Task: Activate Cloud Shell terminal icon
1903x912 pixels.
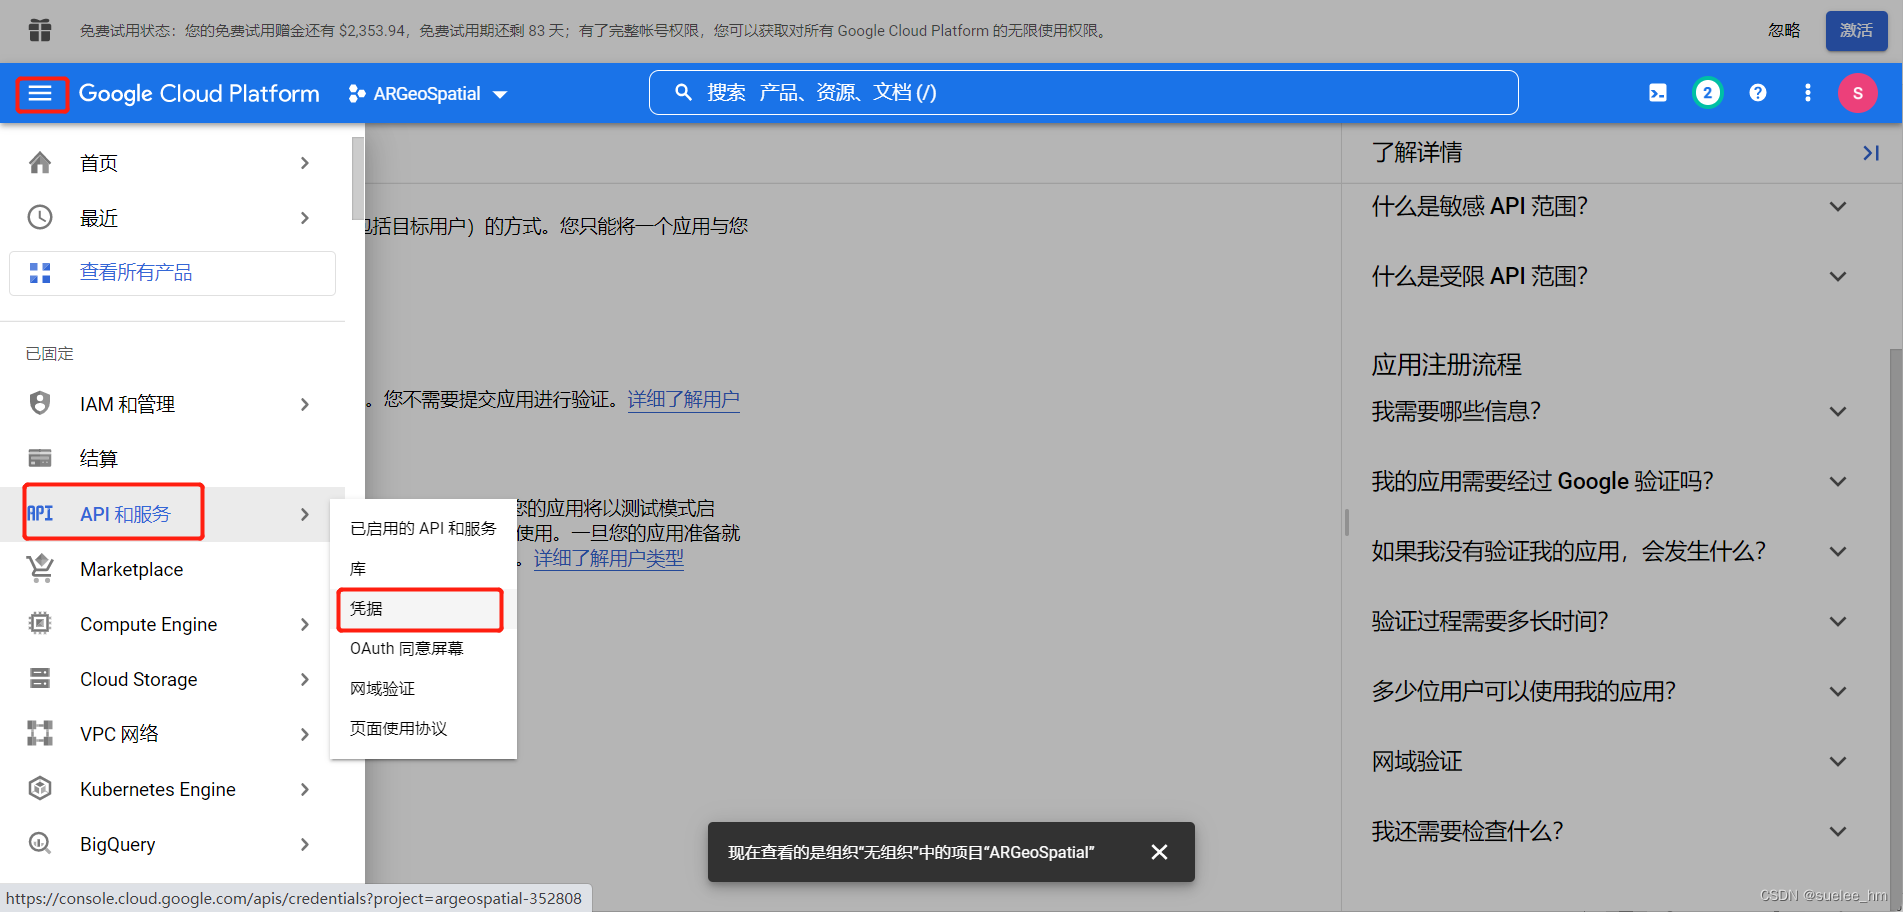Action: 1658,93
